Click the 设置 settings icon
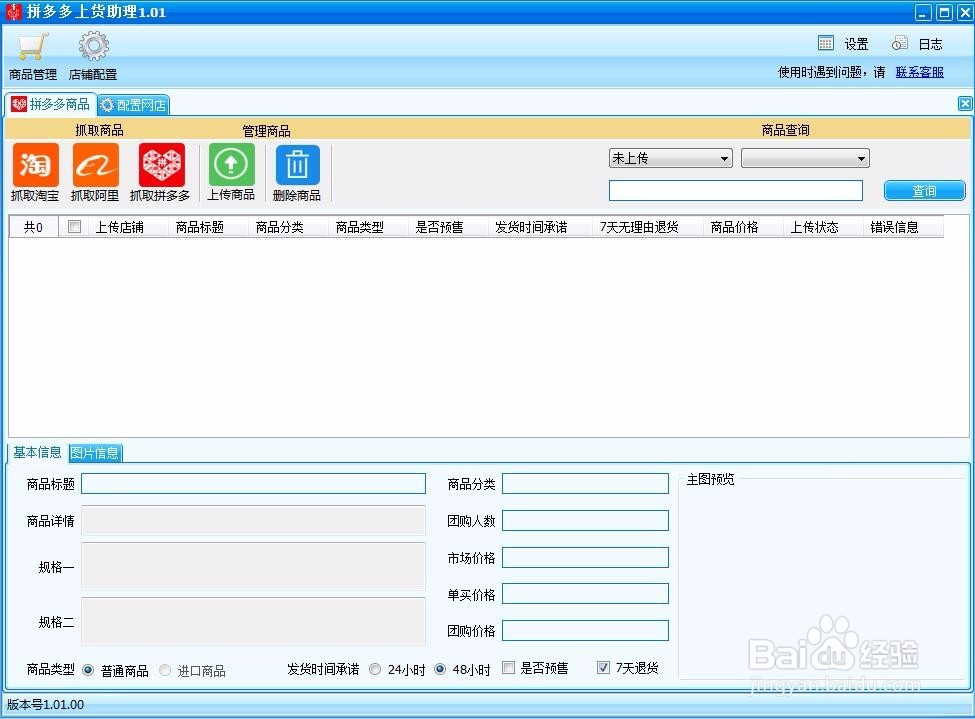Image resolution: width=975 pixels, height=719 pixels. coord(825,43)
